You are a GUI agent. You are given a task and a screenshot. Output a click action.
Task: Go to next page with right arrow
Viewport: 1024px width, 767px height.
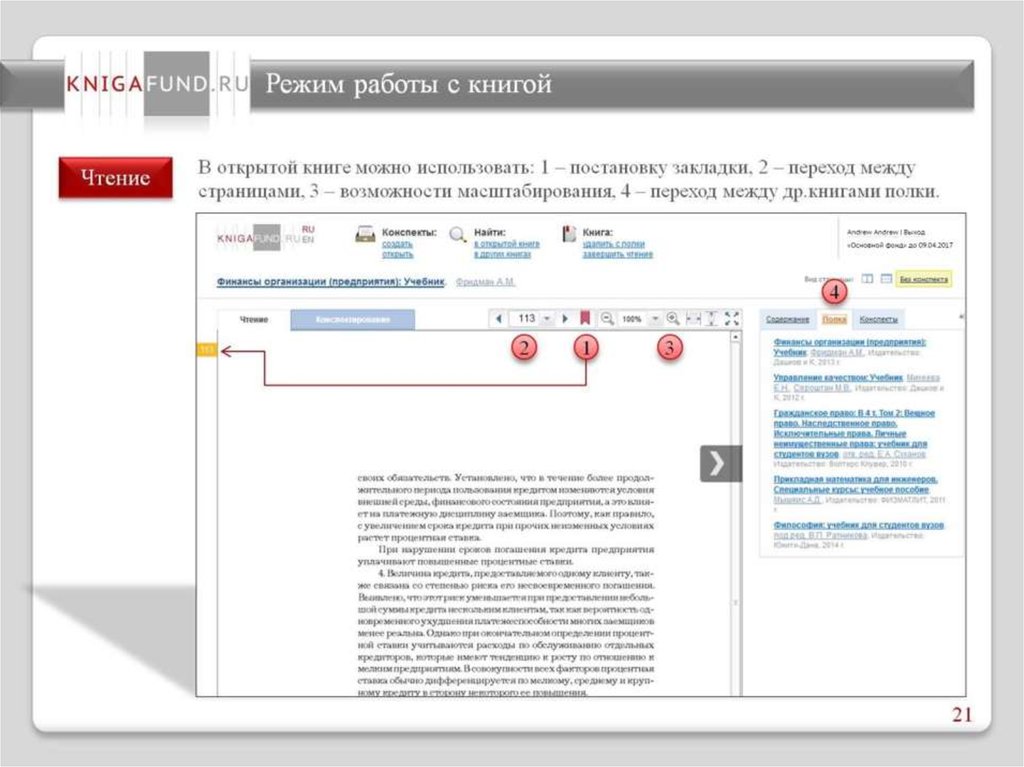coord(566,319)
